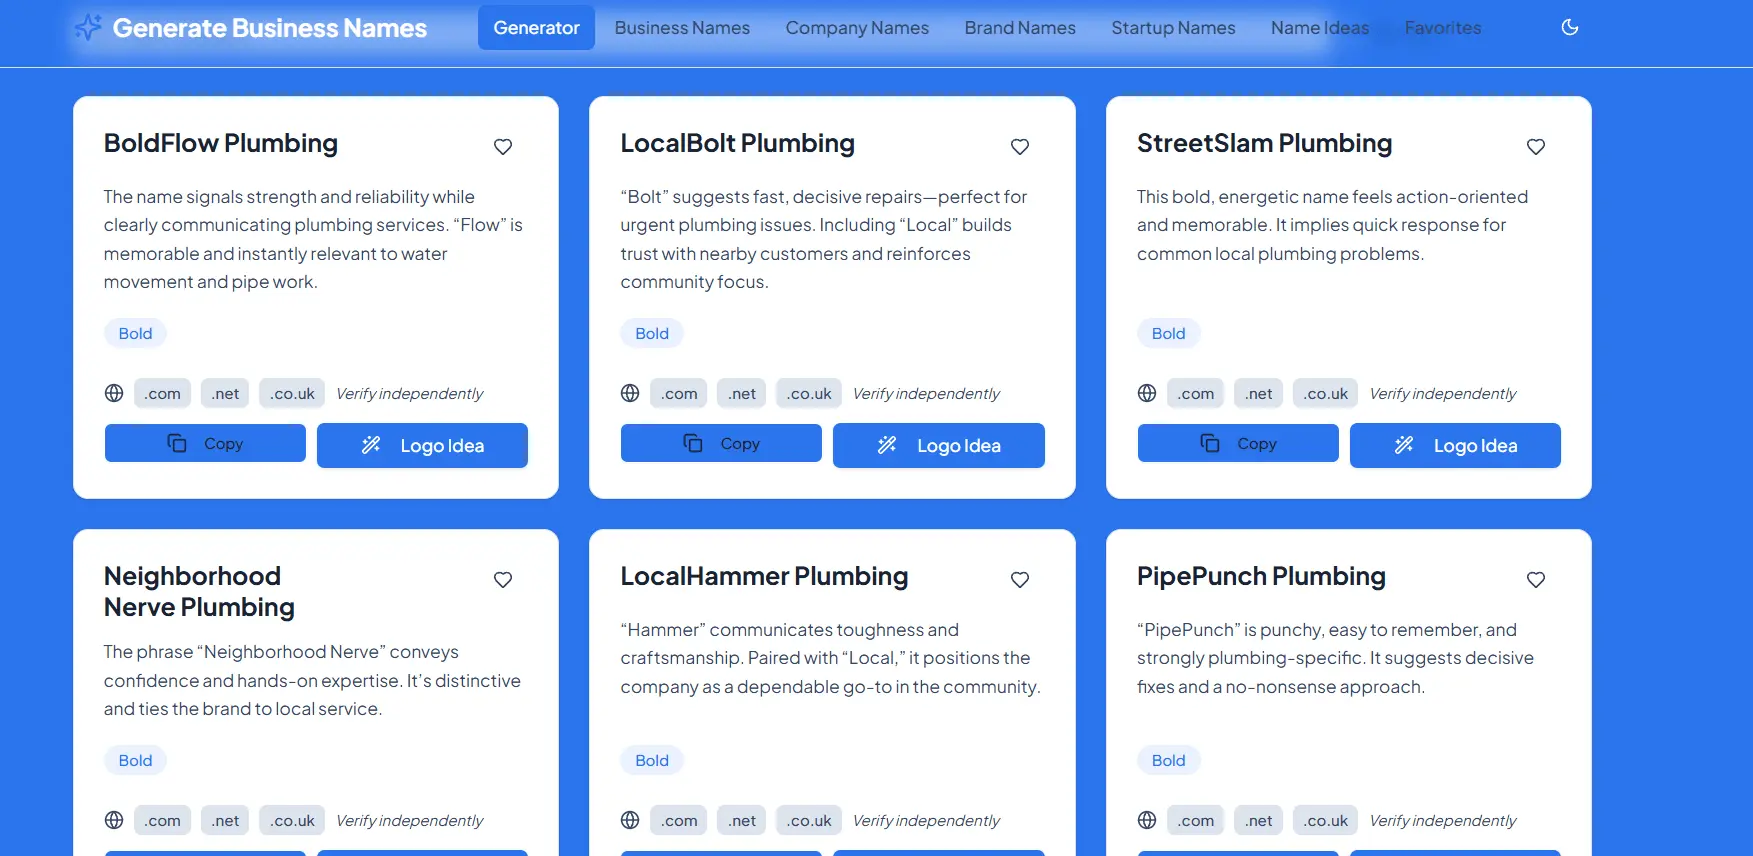The image size is (1753, 856).
Task: Favorite PipePunch Plumbing with its heart icon
Action: coord(1536,580)
